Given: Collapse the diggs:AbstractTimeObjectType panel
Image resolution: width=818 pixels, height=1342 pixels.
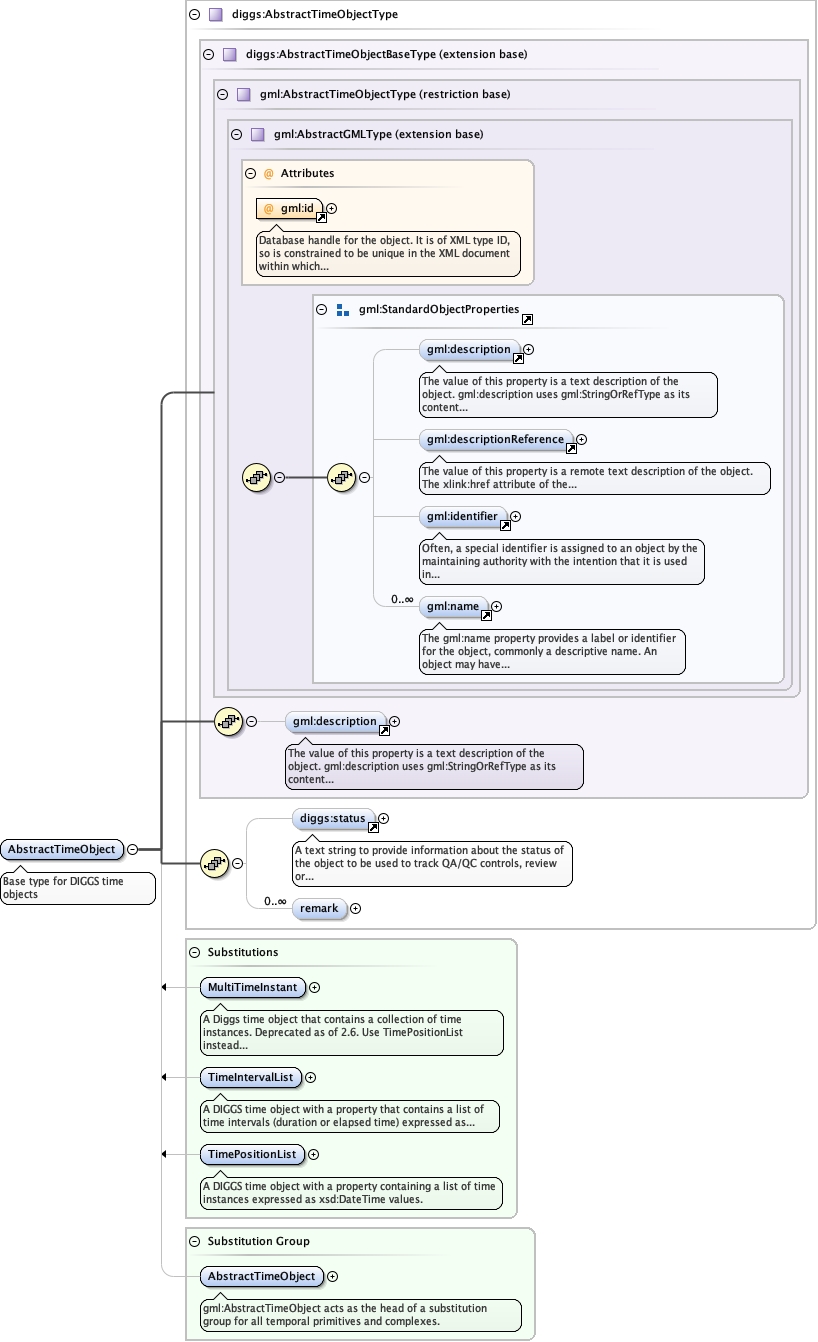Looking at the screenshot, I should pyautogui.click(x=194, y=15).
